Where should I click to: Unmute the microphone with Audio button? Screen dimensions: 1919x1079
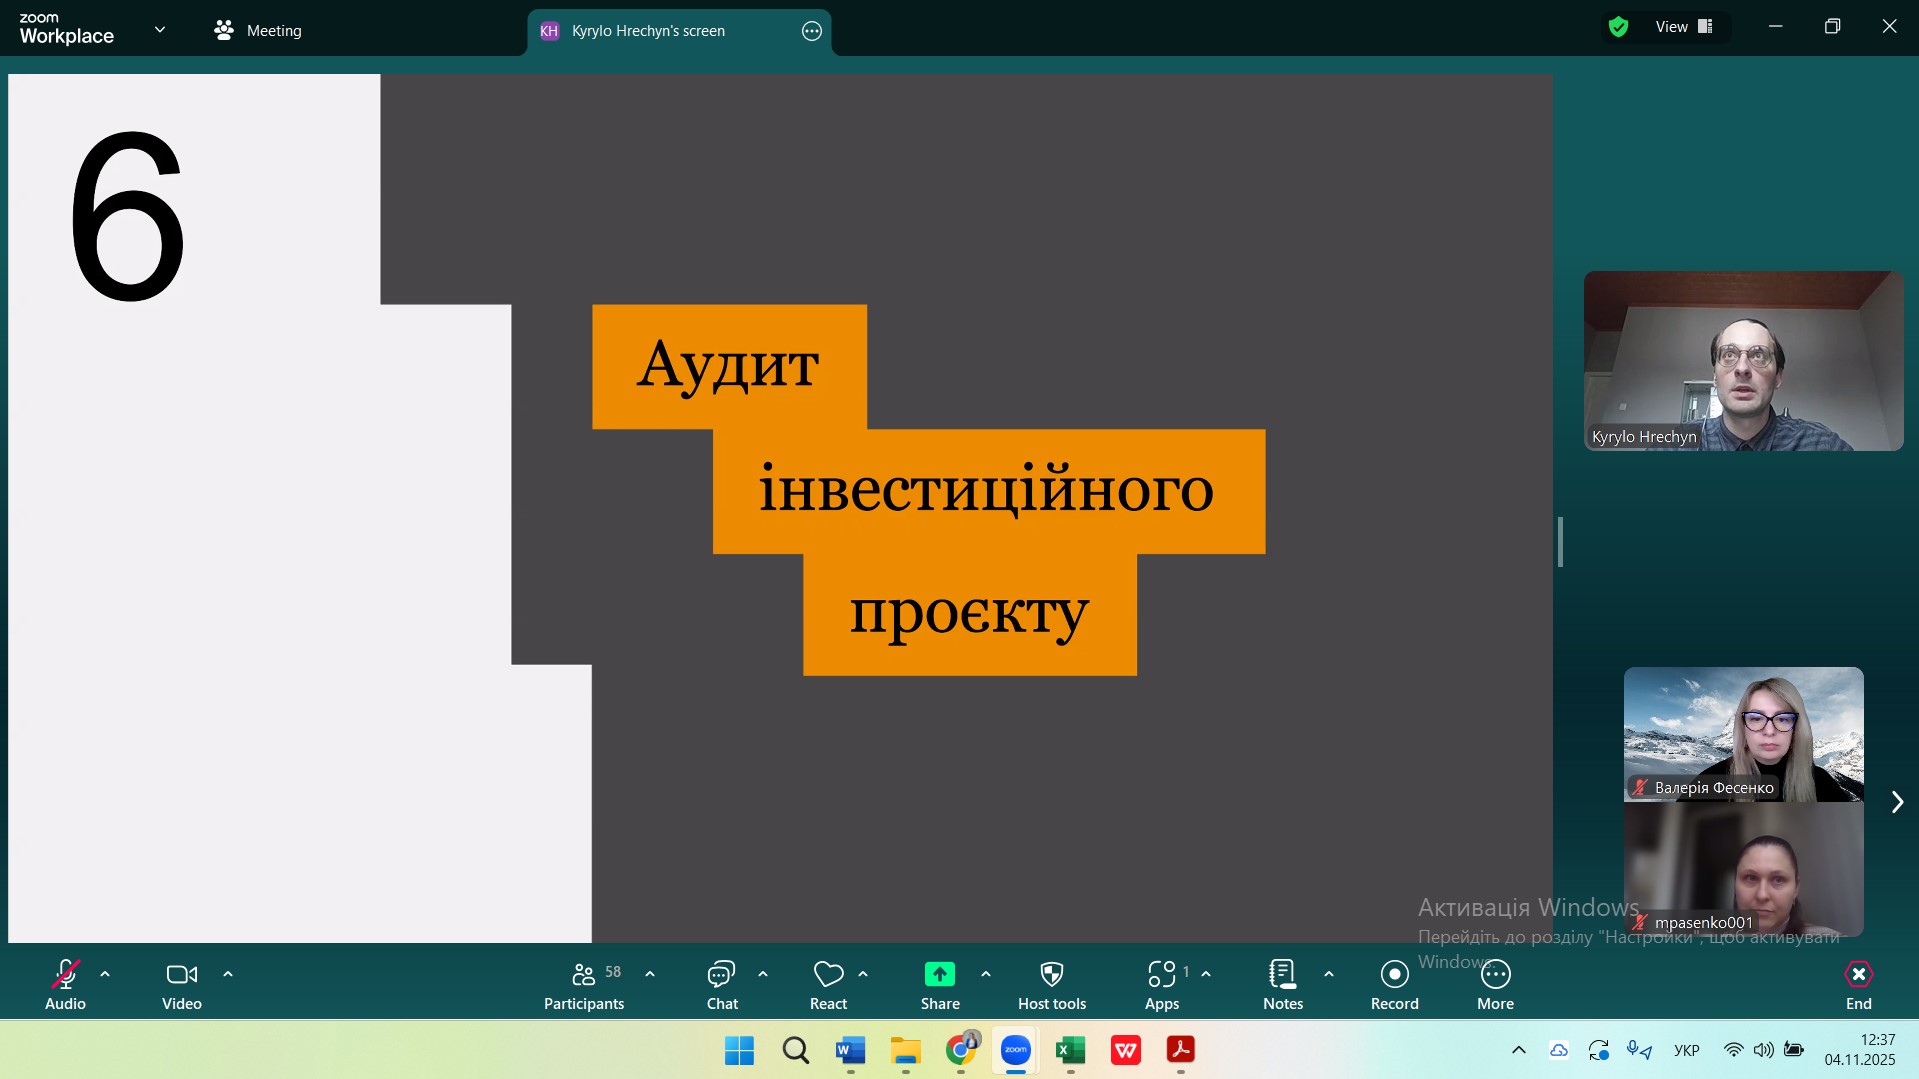tap(65, 985)
